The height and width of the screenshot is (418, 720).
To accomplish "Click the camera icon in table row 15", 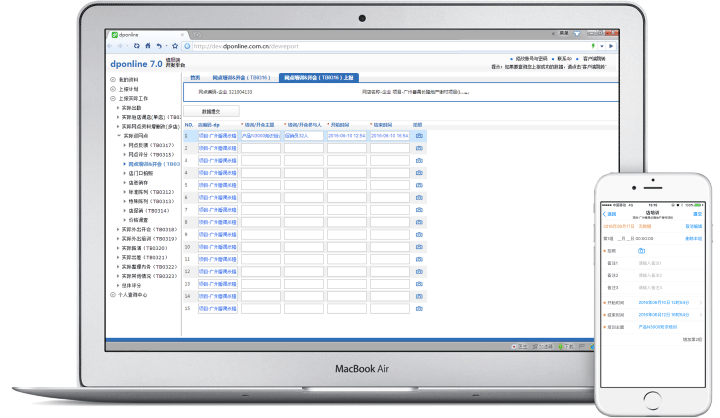I will pos(419,309).
